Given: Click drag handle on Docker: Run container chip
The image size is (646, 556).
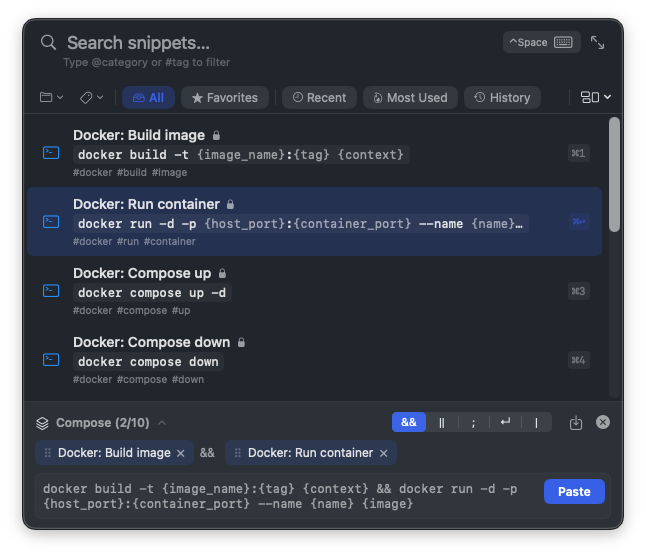Looking at the screenshot, I should point(237,453).
